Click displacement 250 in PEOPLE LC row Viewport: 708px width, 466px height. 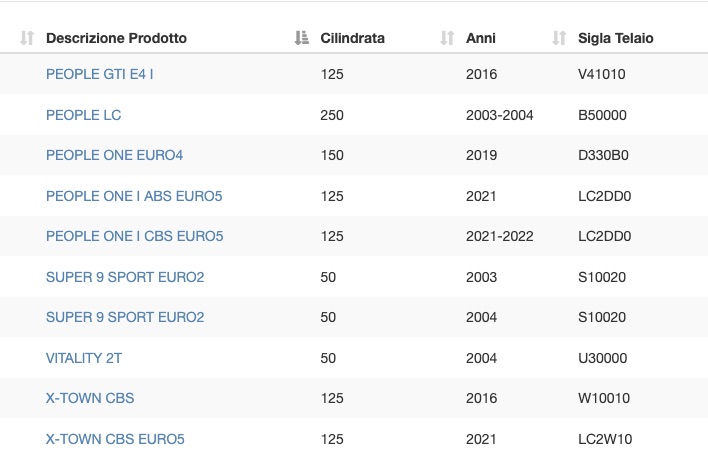tap(332, 115)
